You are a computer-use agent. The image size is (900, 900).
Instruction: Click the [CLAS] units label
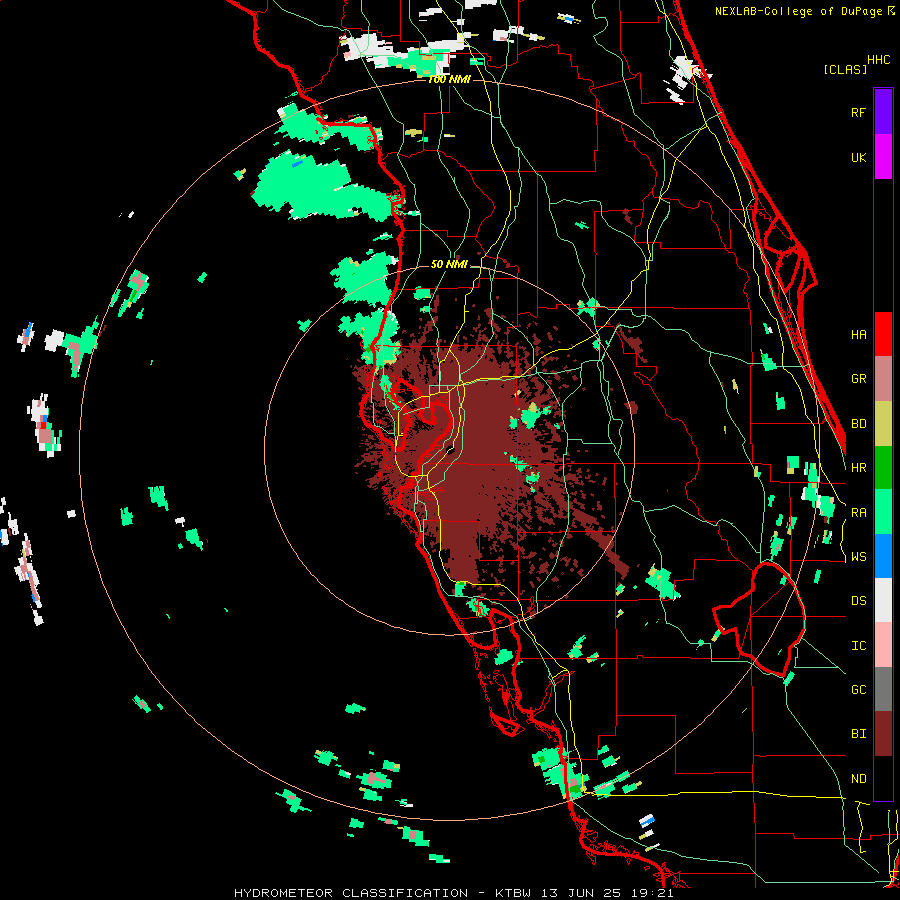pyautogui.click(x=845, y=70)
